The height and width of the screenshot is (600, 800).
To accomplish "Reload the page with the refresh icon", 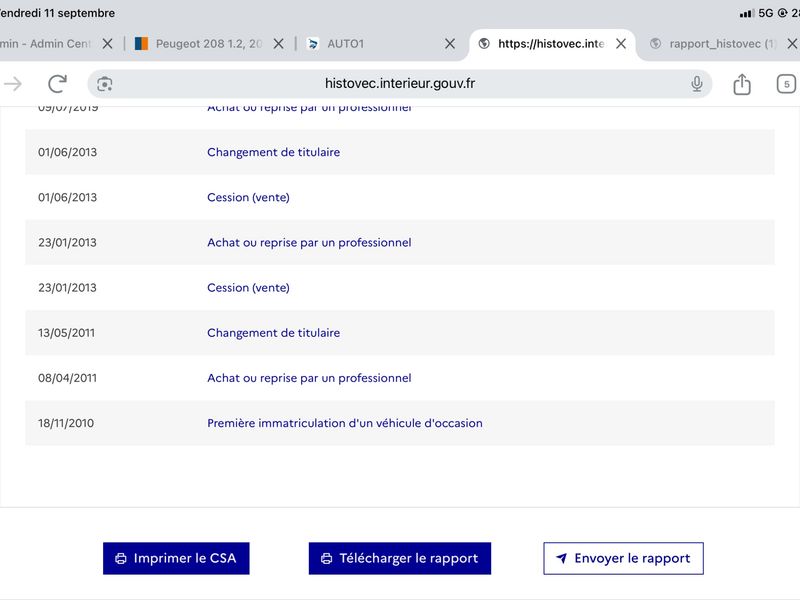I will 57,84.
